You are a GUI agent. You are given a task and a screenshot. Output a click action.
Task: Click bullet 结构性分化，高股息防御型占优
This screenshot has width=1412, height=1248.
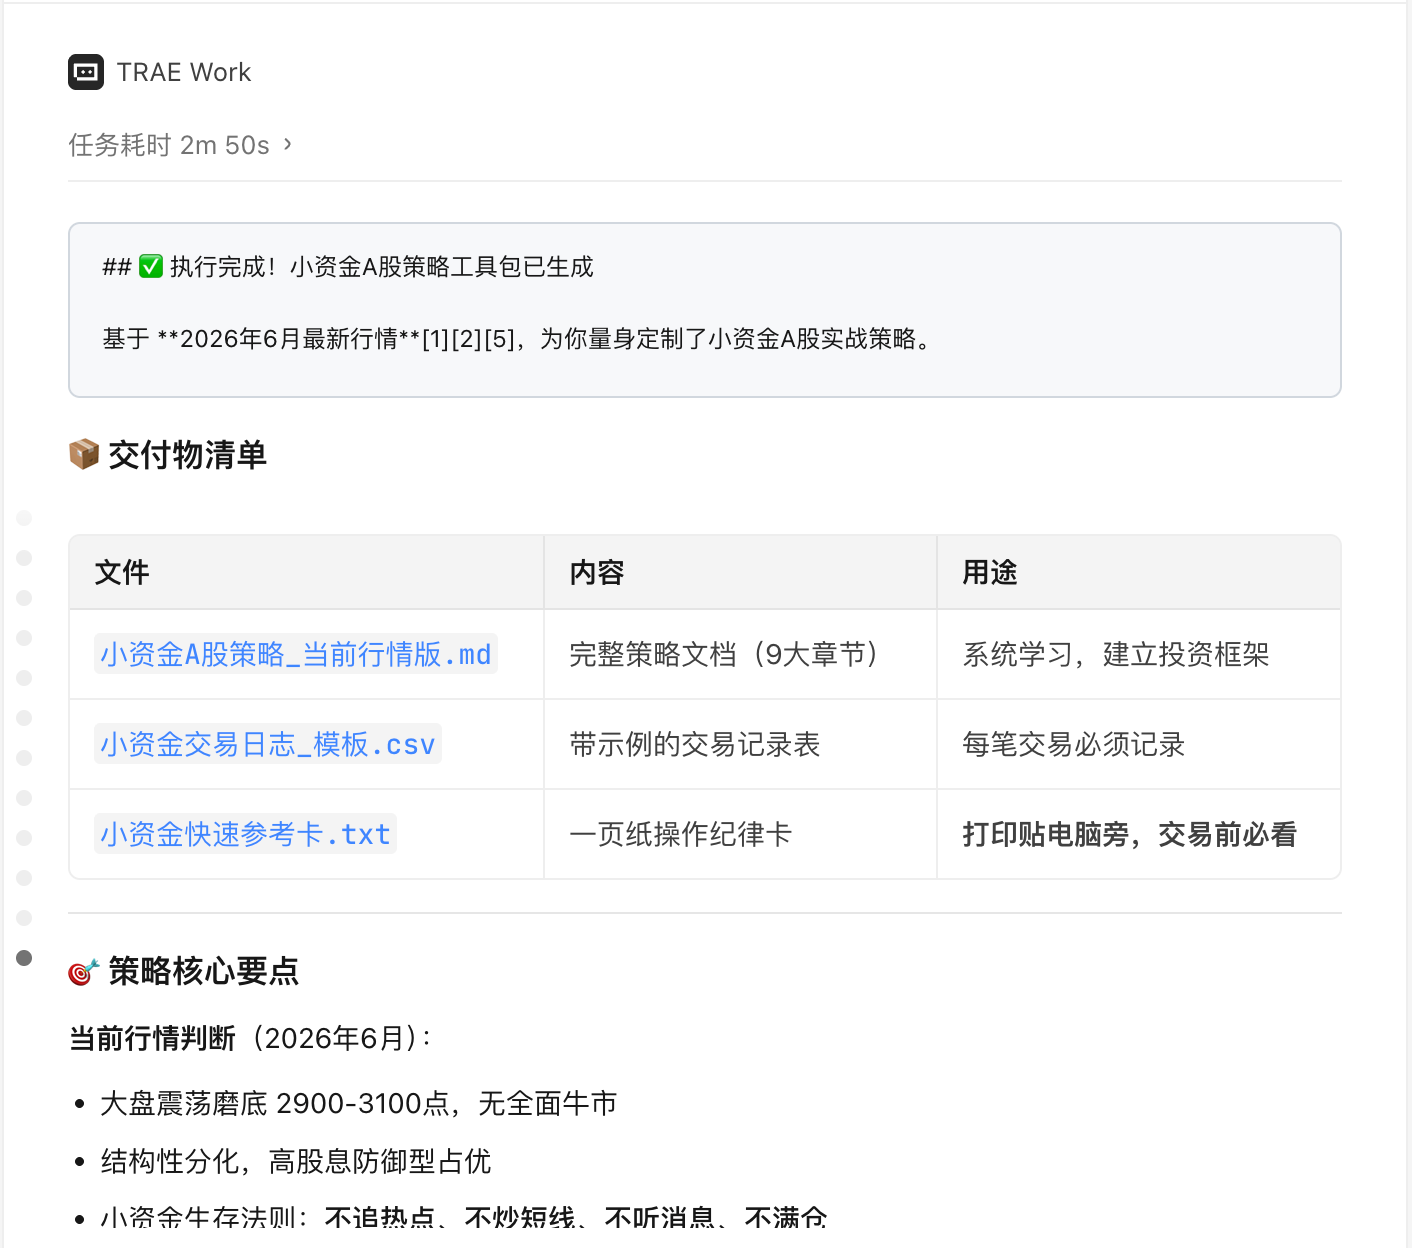click(x=296, y=1161)
